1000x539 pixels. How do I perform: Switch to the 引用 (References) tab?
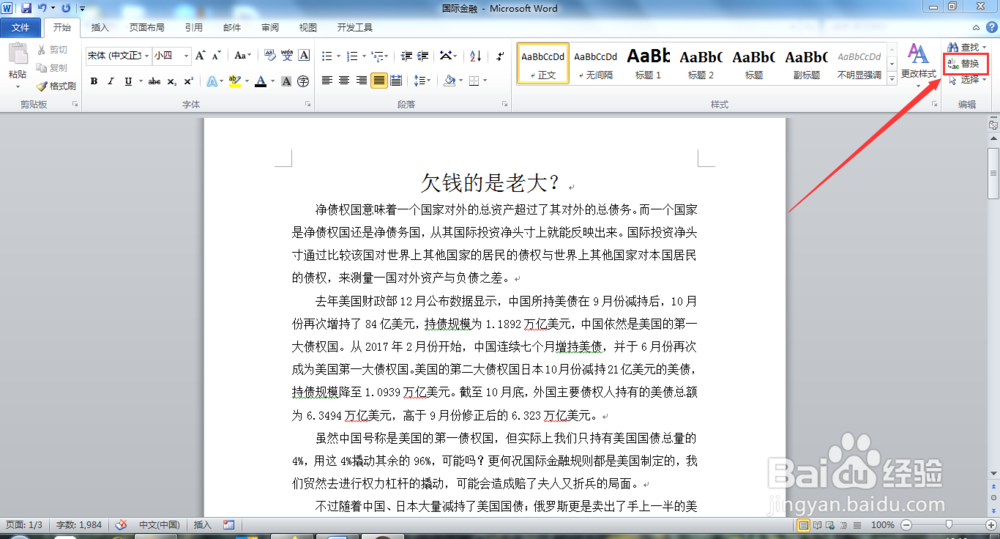pos(194,27)
